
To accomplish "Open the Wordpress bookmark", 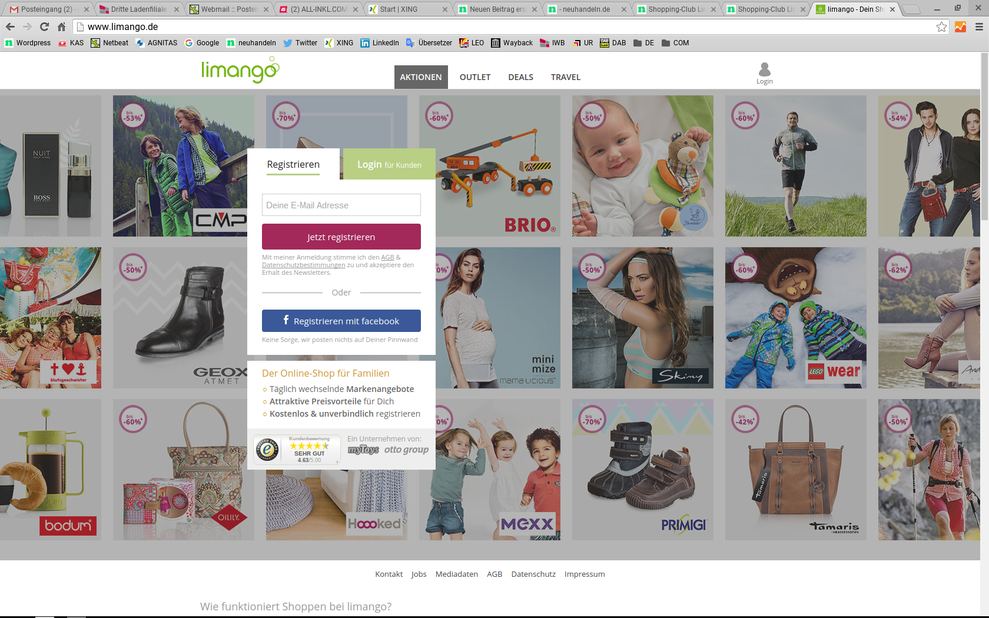I will click(28, 43).
